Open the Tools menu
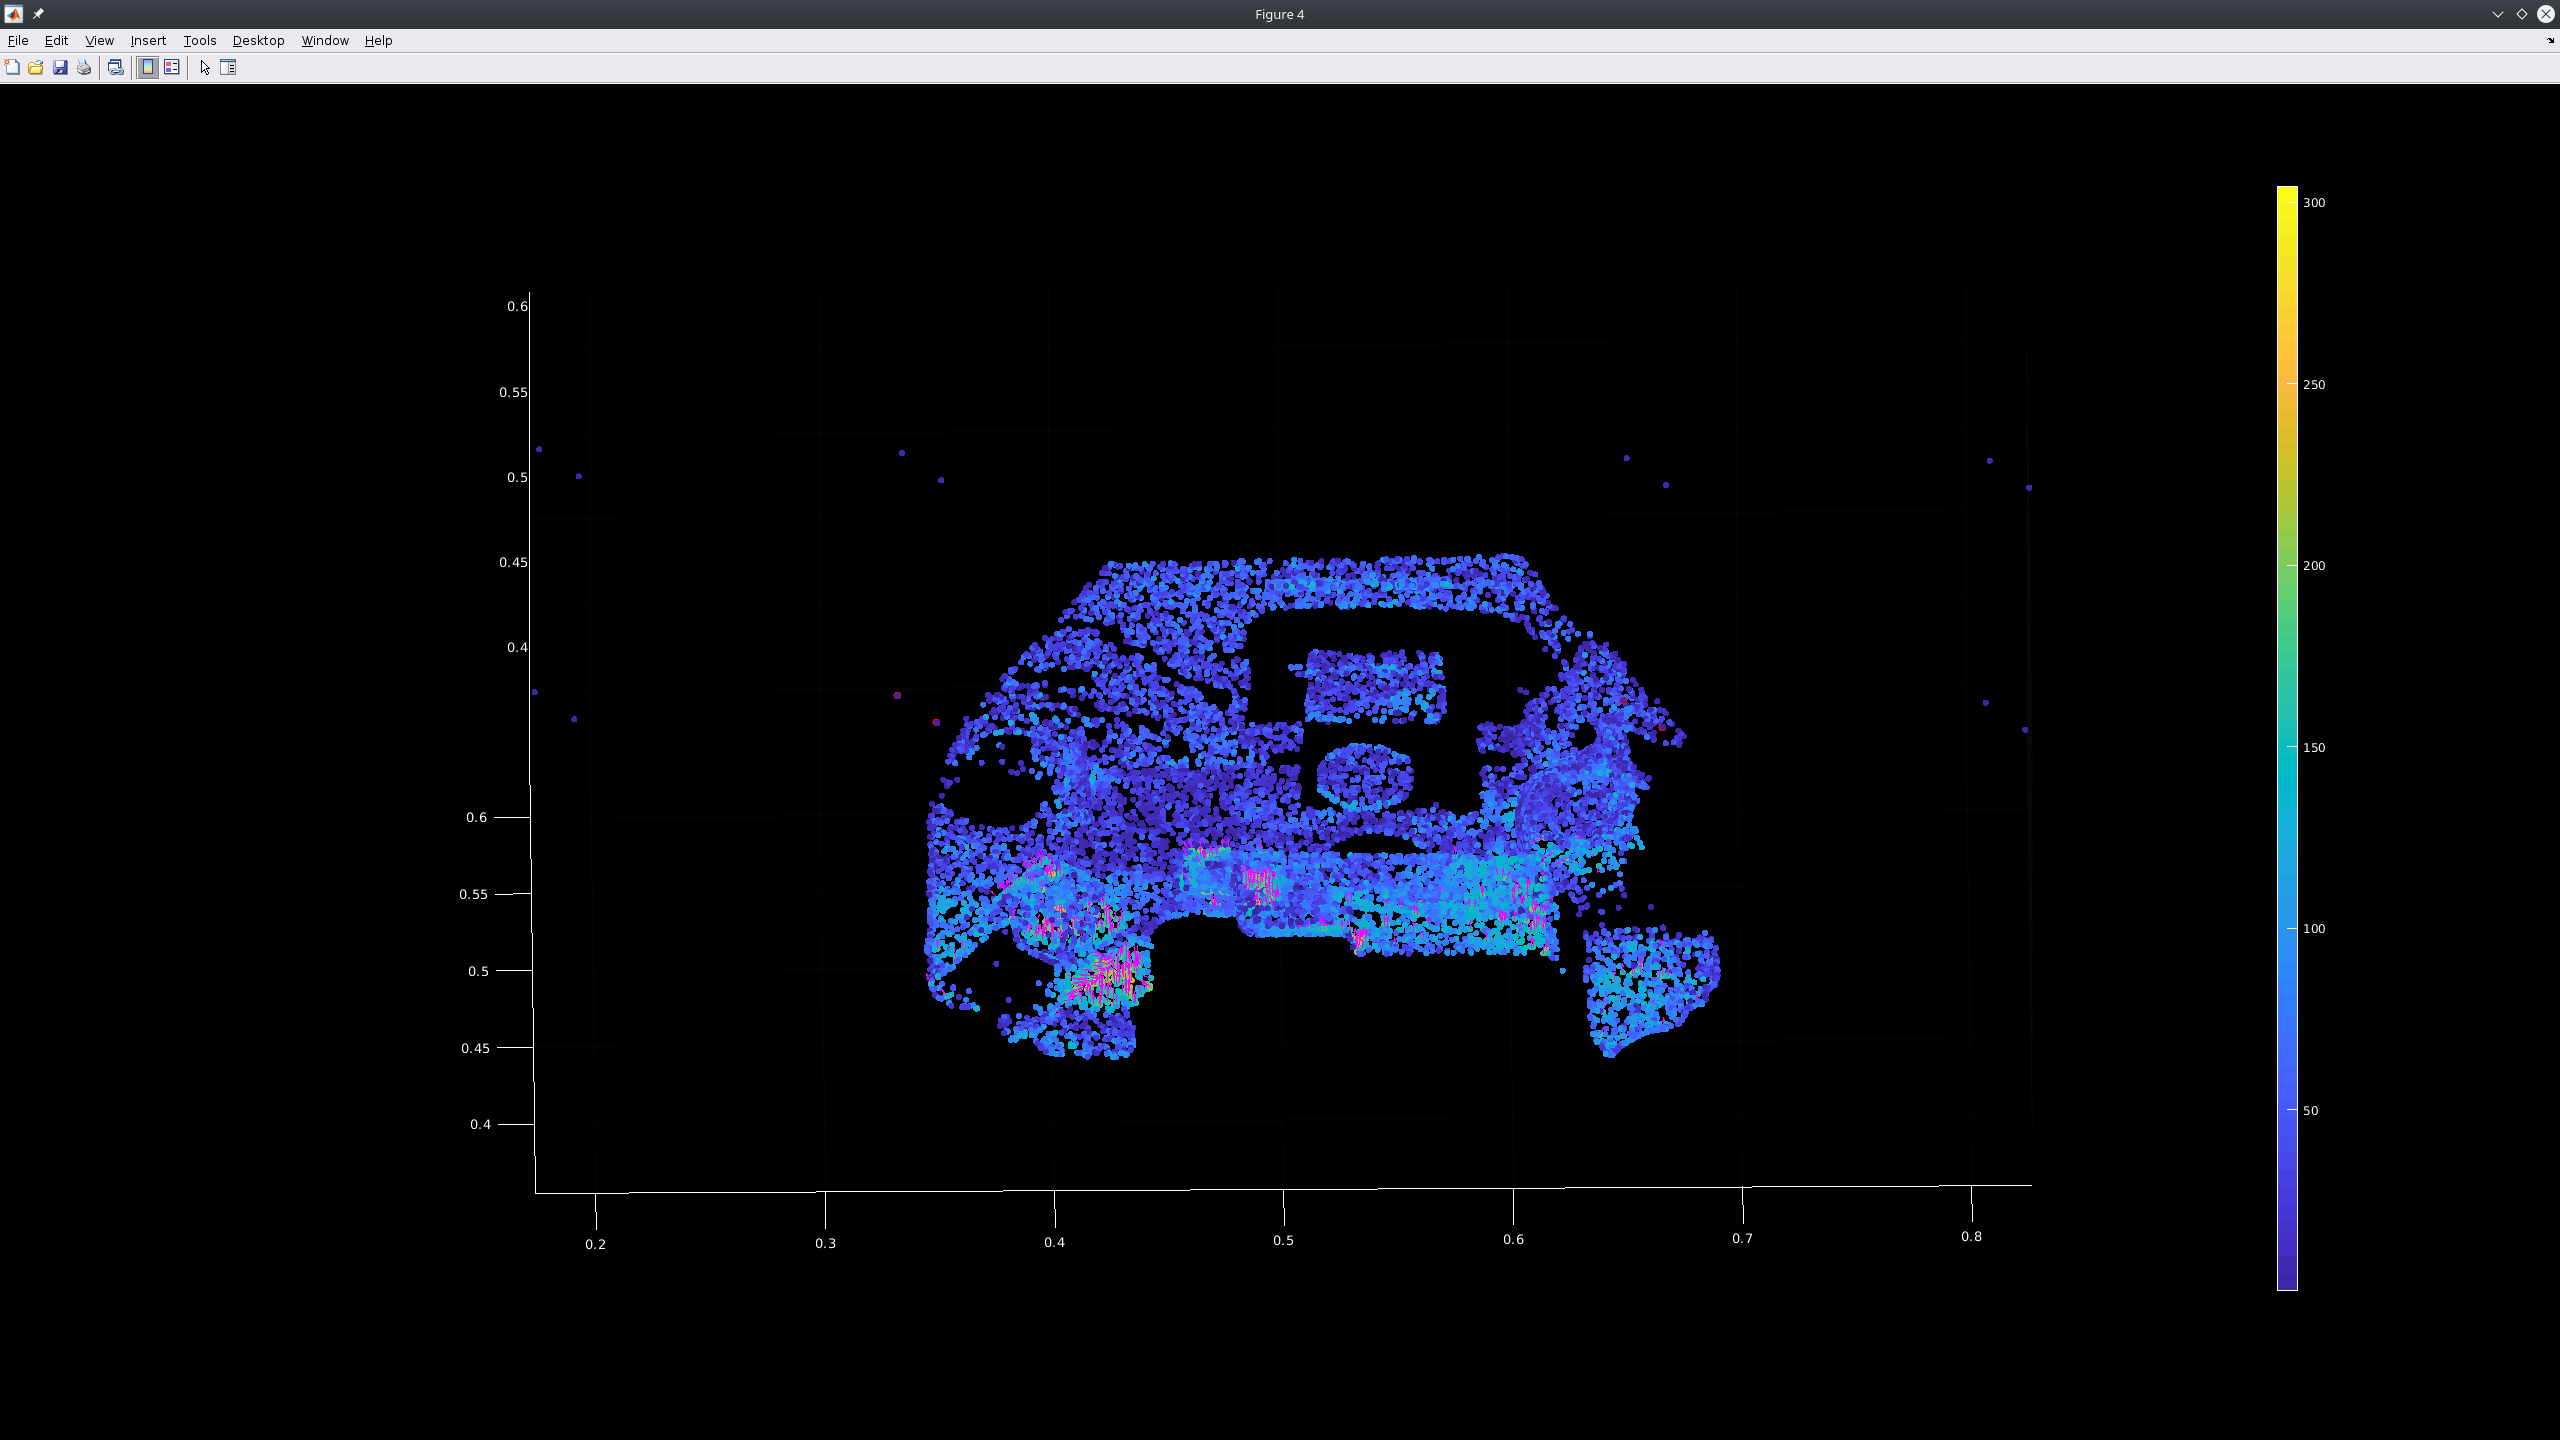The height and width of the screenshot is (1440, 2560). [x=199, y=40]
